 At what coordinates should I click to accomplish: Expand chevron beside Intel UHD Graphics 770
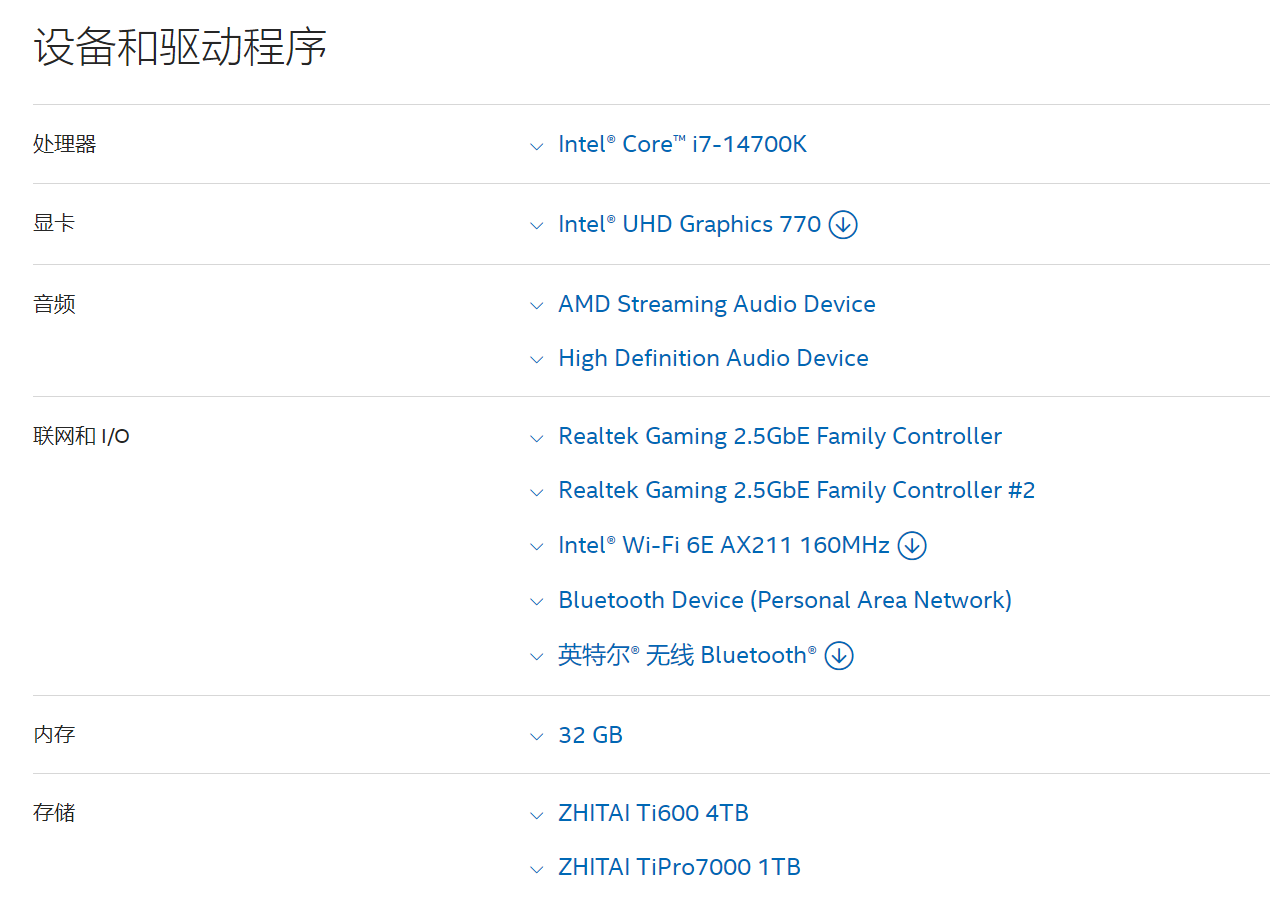pos(537,226)
